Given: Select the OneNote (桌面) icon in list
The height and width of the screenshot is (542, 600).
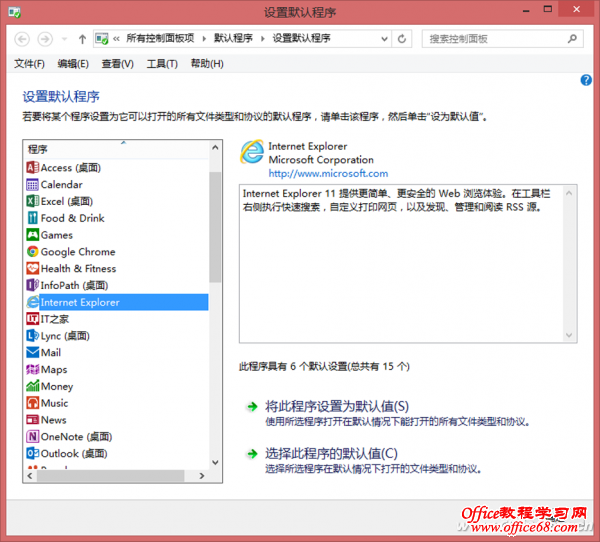Looking at the screenshot, I should pyautogui.click(x=33, y=437).
